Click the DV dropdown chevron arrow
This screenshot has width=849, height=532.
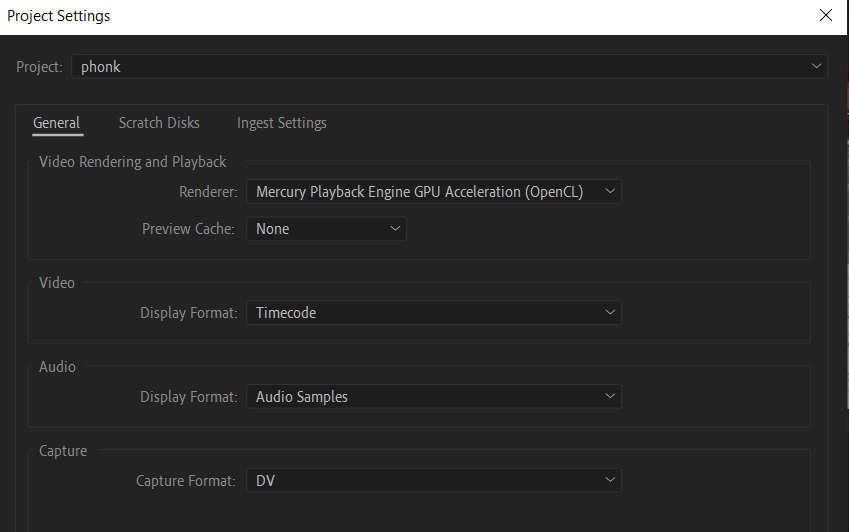(610, 481)
